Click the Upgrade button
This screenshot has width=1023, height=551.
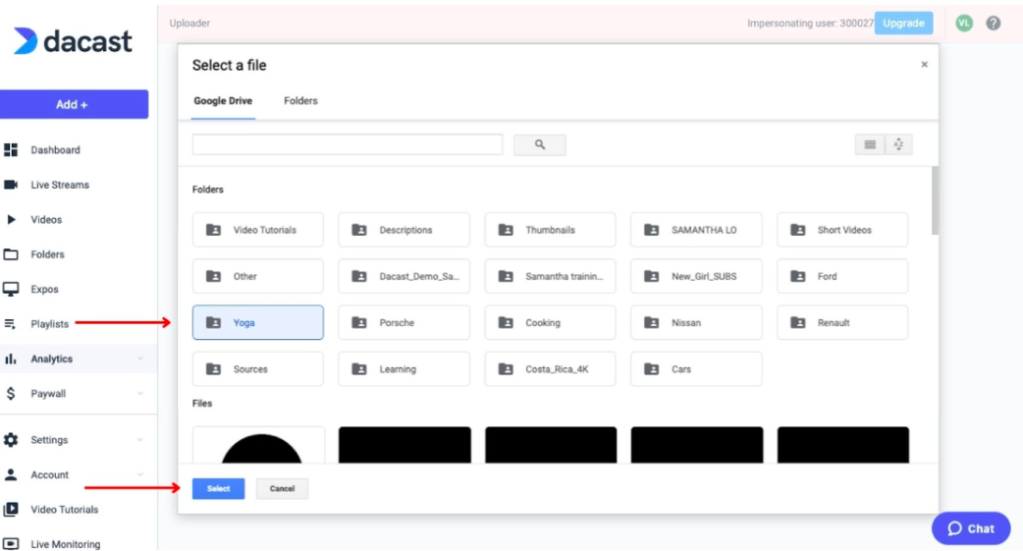pos(904,23)
